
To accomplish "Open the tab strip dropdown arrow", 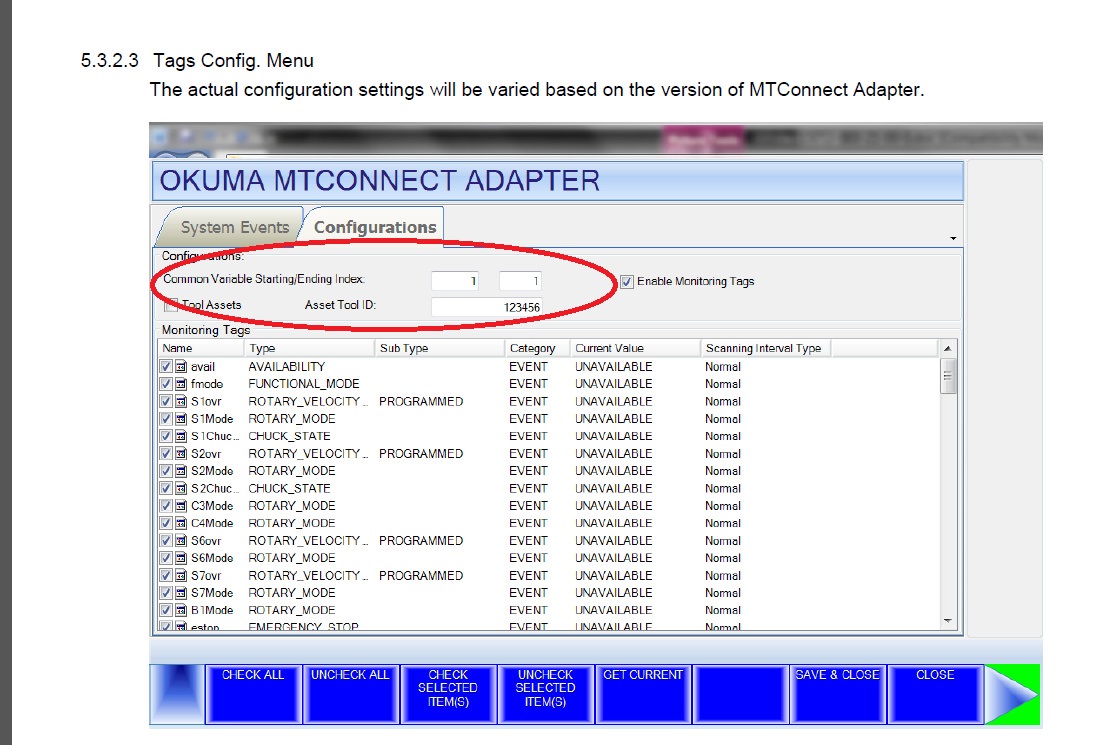I will coord(953,239).
